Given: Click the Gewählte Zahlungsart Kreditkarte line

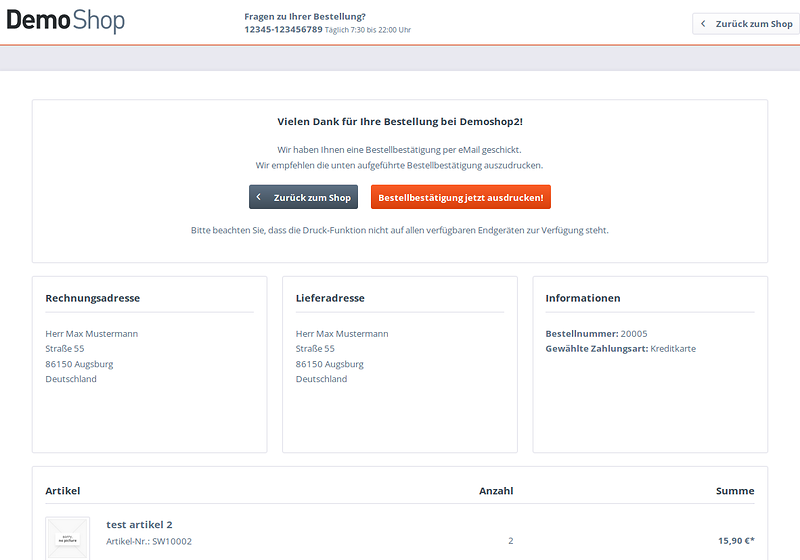Looking at the screenshot, I should tap(620, 349).
